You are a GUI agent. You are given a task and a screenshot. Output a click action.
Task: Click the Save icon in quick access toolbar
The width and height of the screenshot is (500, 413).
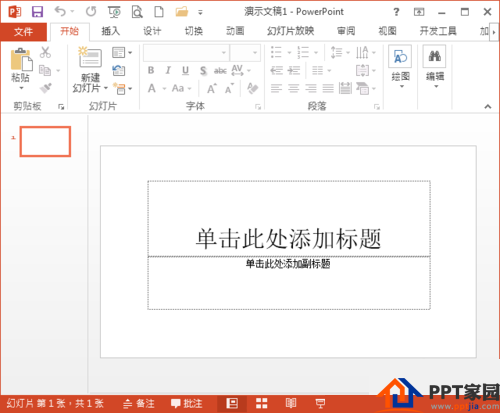37,12
